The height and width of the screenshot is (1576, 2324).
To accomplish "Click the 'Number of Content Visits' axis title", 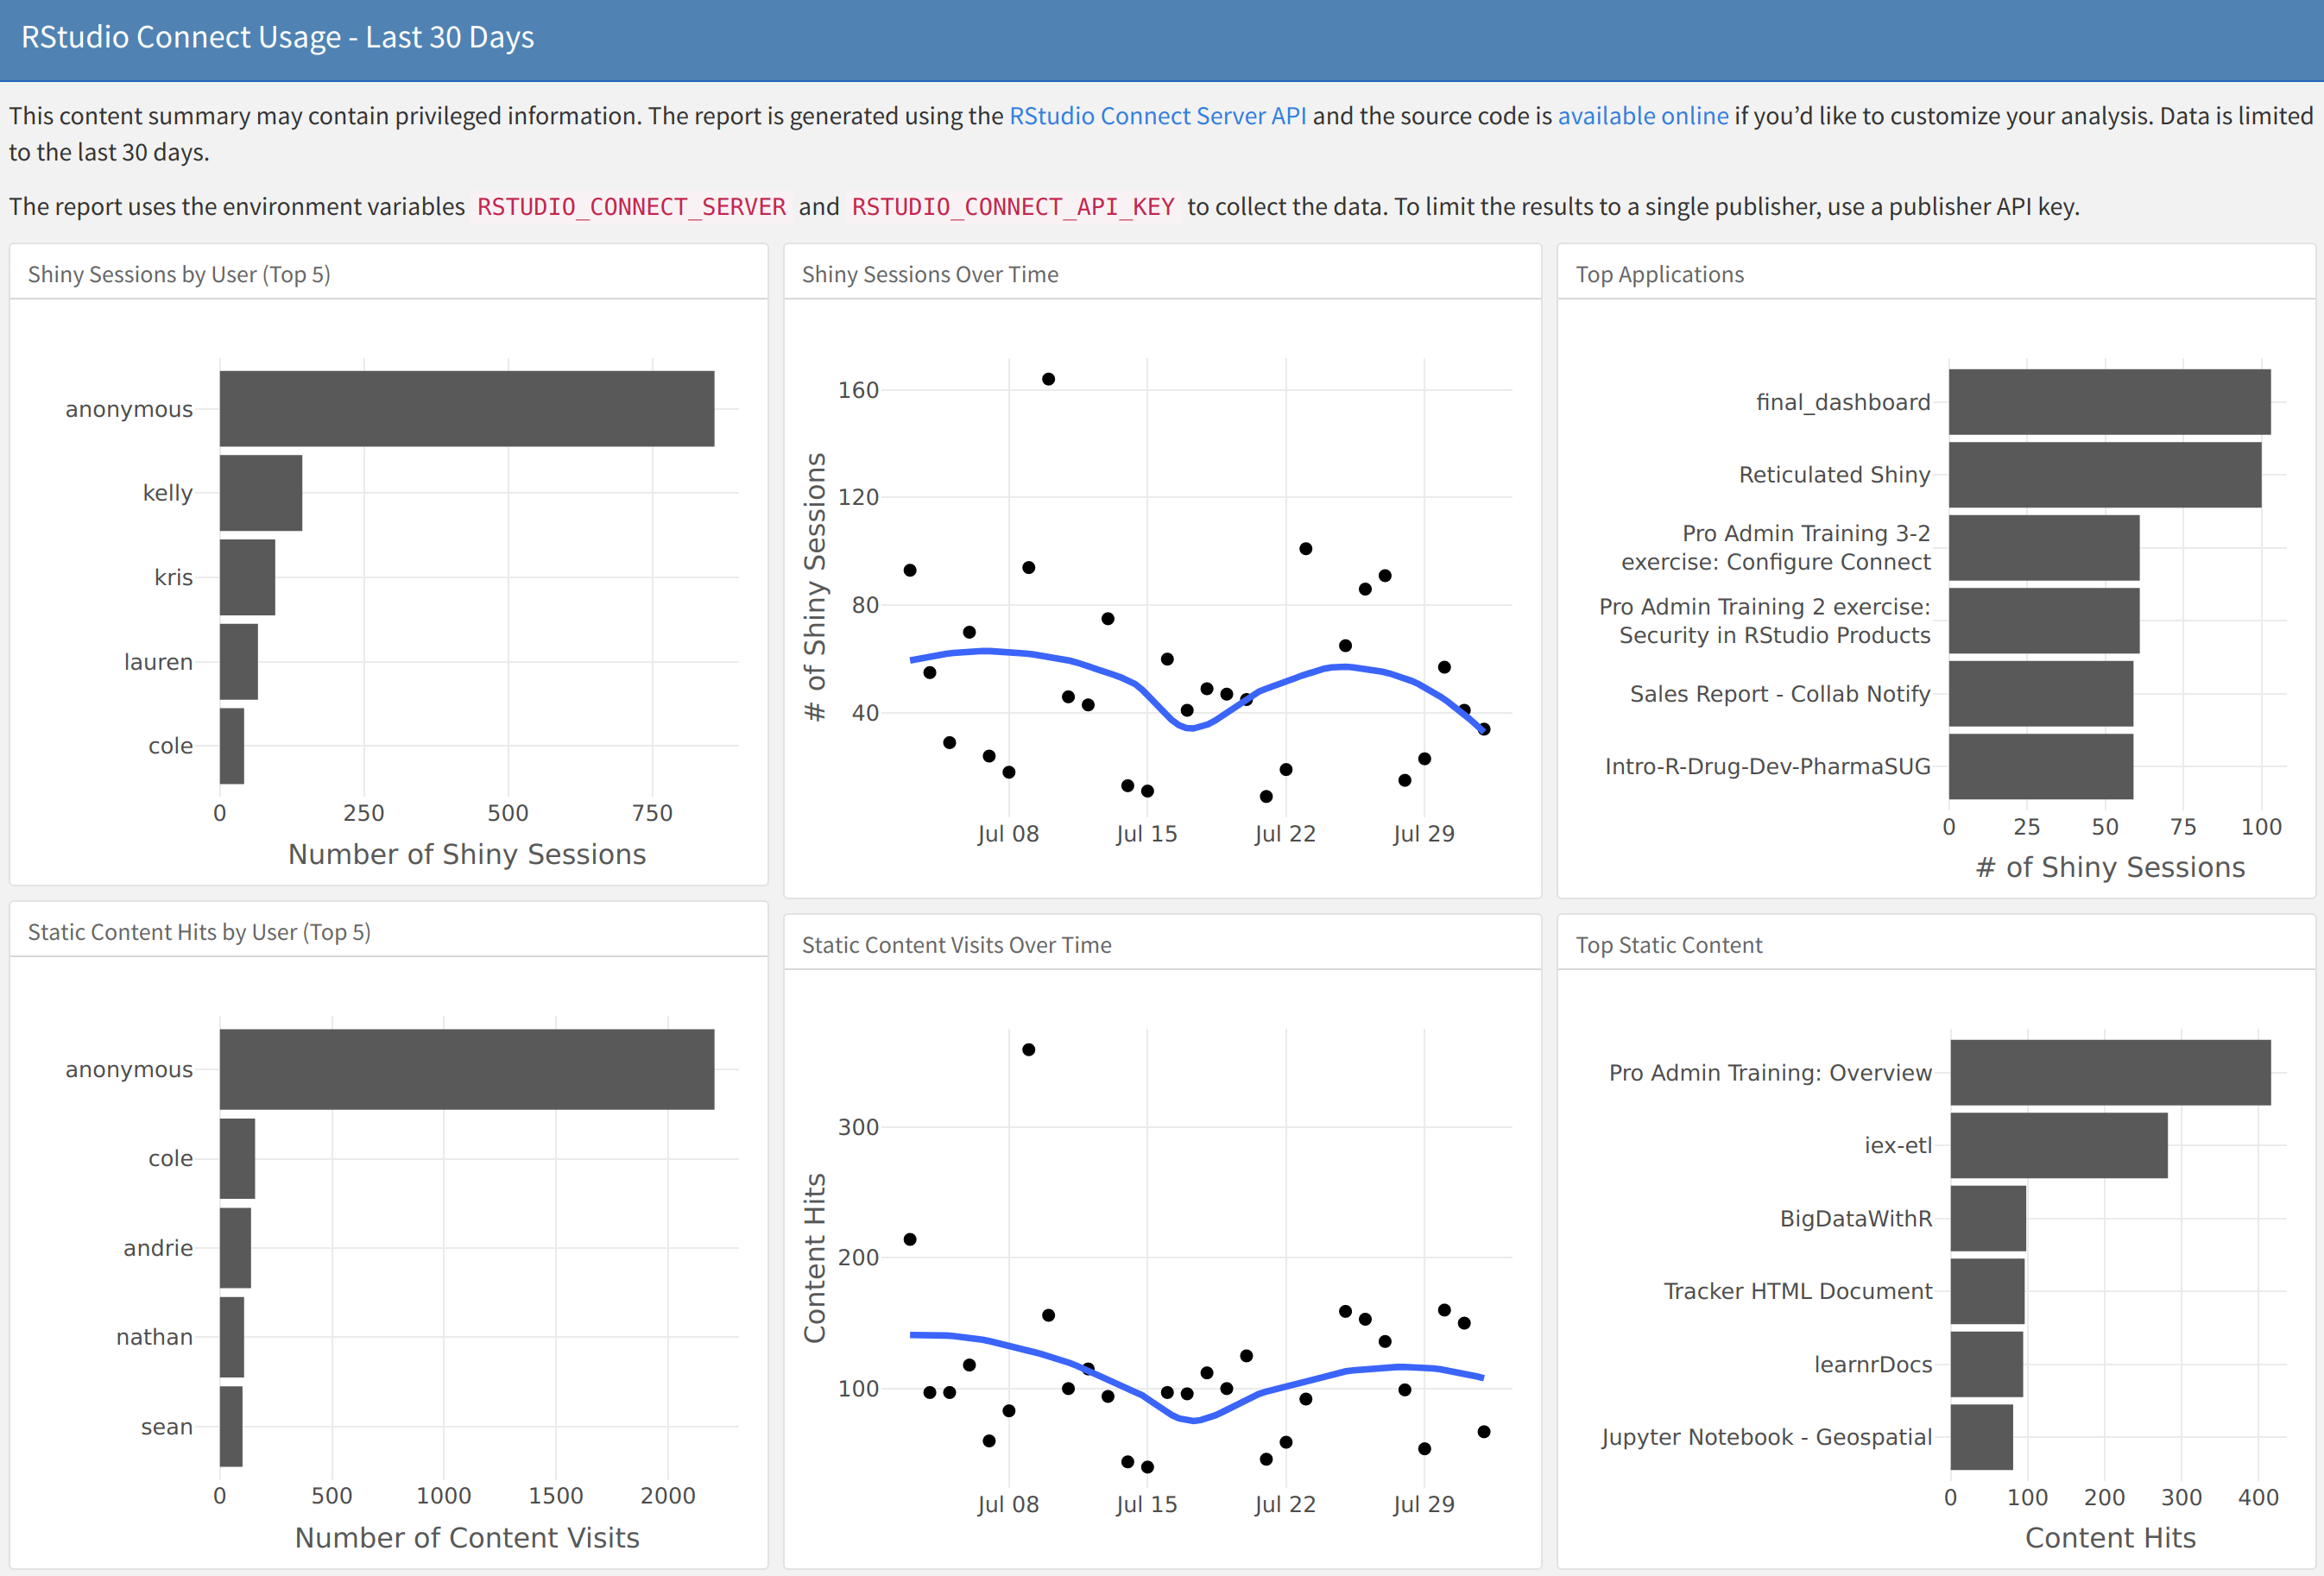I will click(467, 1537).
